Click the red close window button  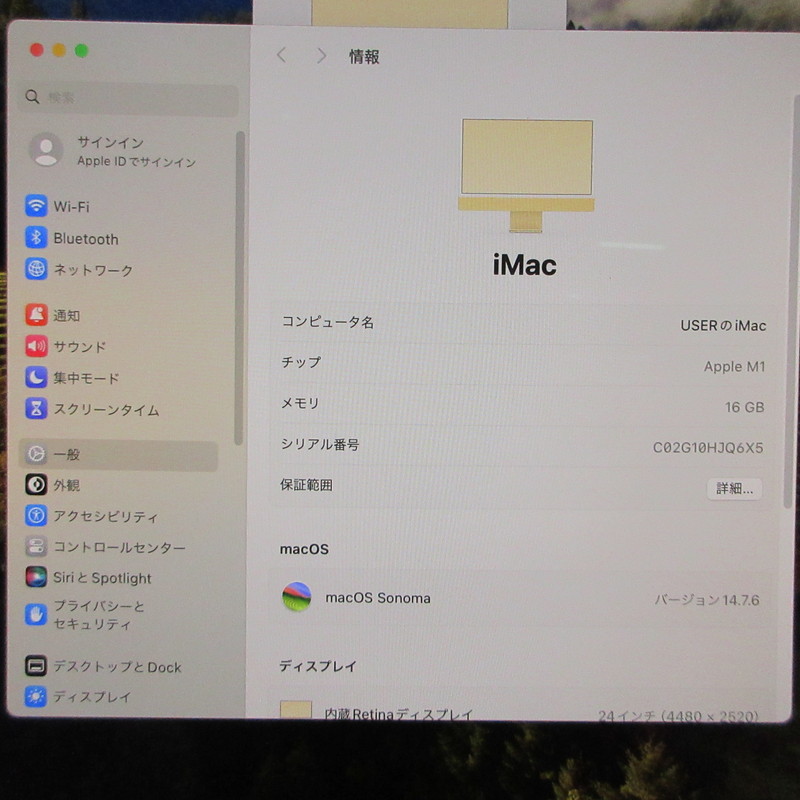[37, 50]
